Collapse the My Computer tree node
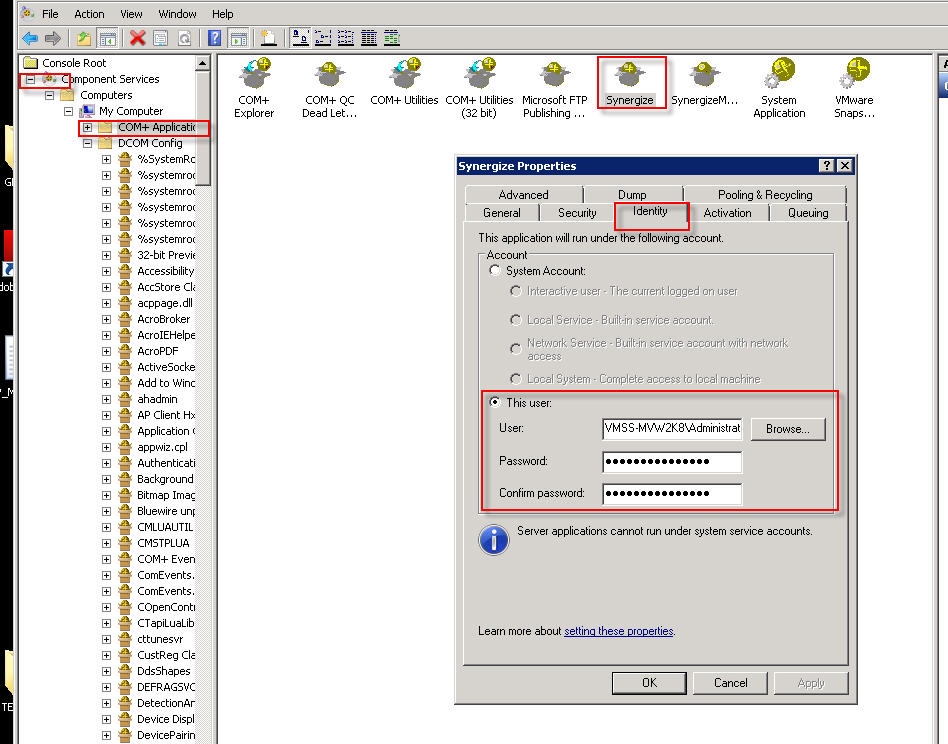This screenshot has height=744, width=948. [x=68, y=111]
